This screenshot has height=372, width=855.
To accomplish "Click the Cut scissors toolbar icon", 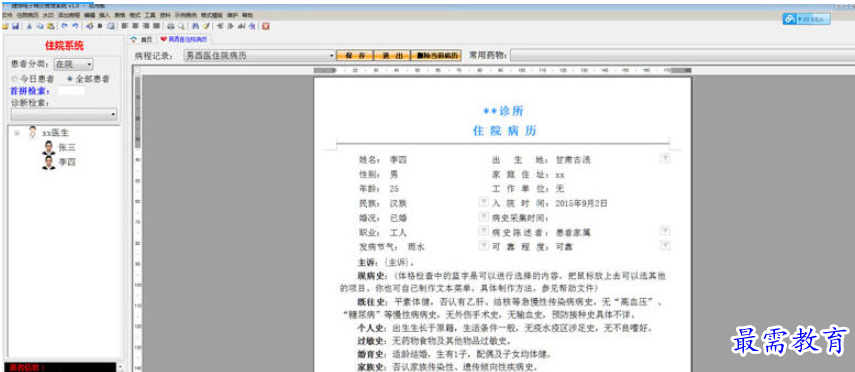I will point(29,26).
